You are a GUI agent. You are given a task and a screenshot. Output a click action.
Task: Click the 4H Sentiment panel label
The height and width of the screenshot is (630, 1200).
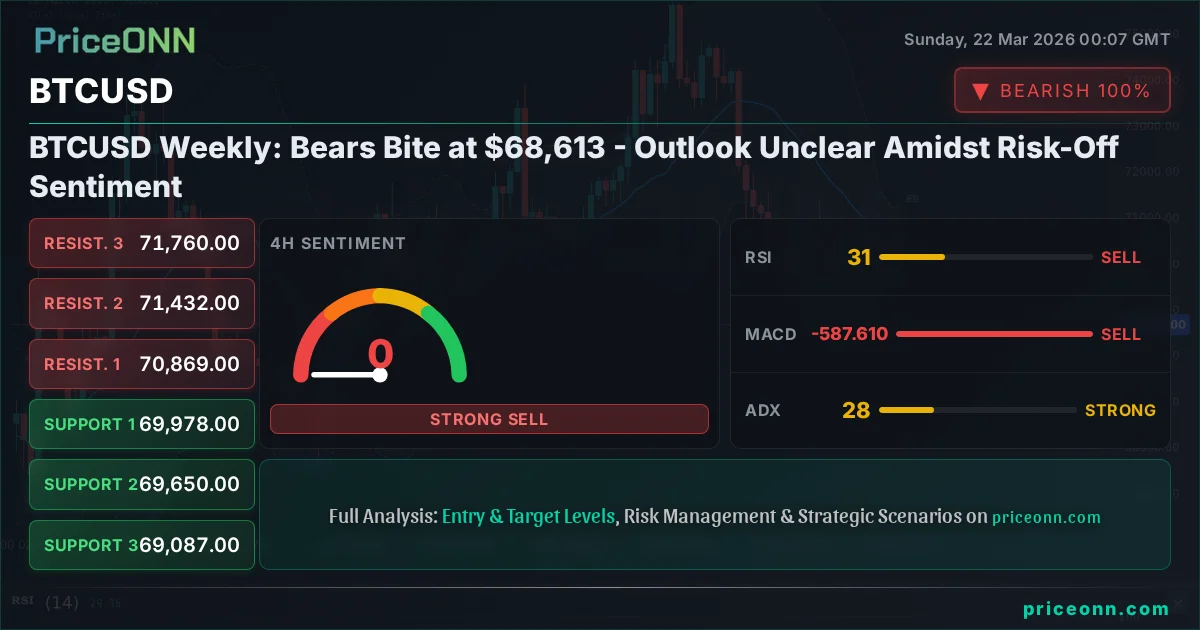click(338, 243)
